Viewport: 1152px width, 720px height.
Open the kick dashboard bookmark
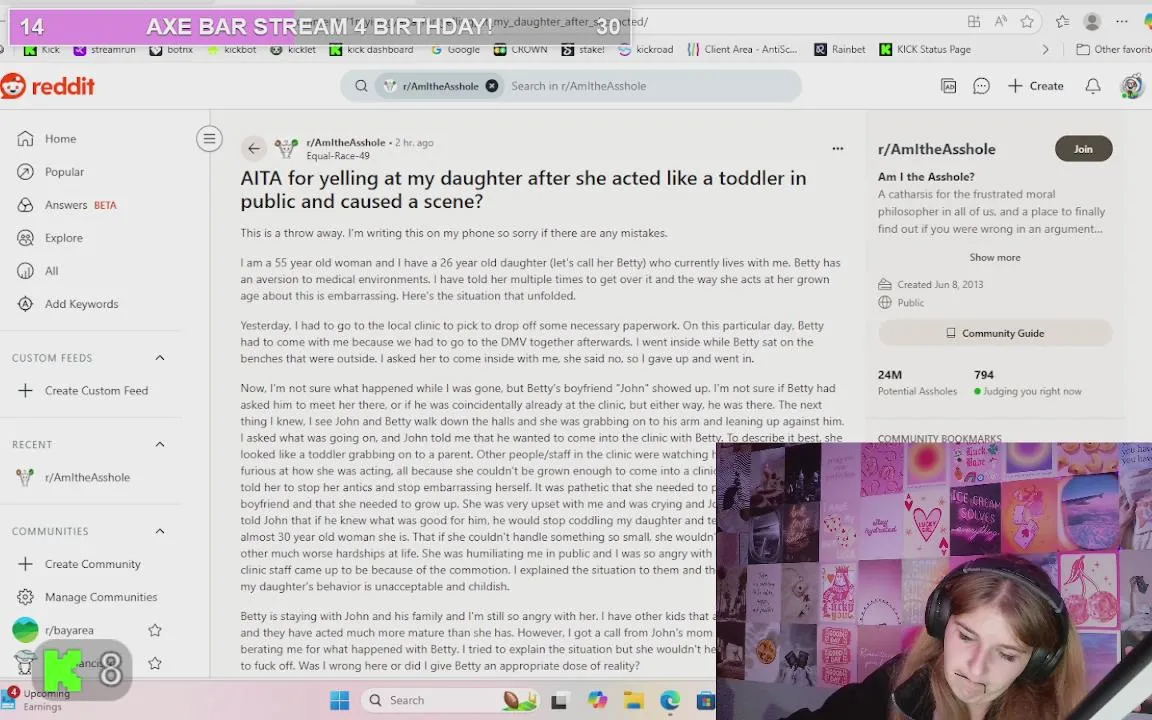372,49
